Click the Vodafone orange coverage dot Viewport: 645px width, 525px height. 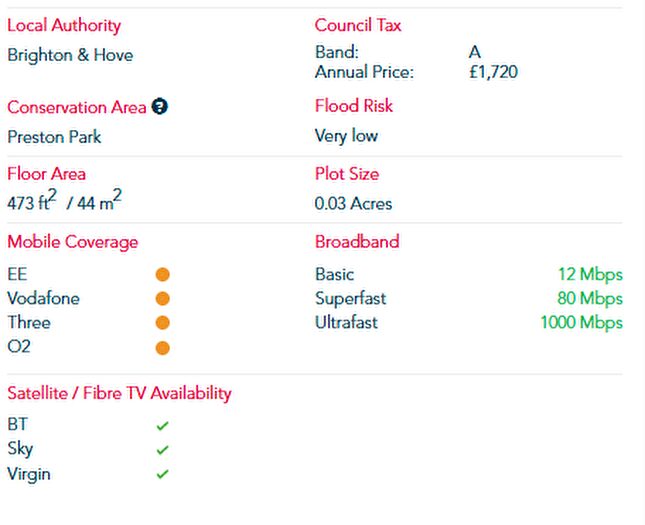(162, 298)
